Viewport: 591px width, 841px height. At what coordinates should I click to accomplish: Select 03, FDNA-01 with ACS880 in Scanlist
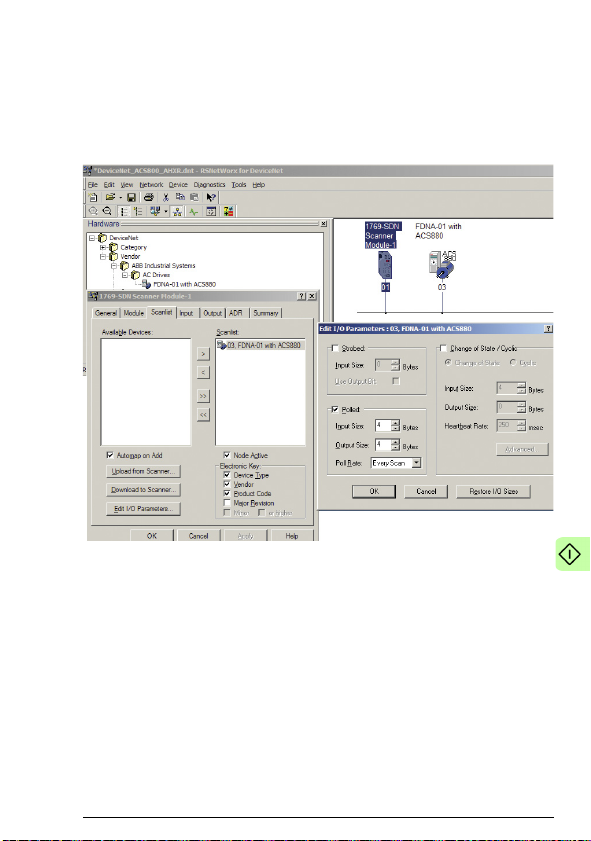point(260,345)
